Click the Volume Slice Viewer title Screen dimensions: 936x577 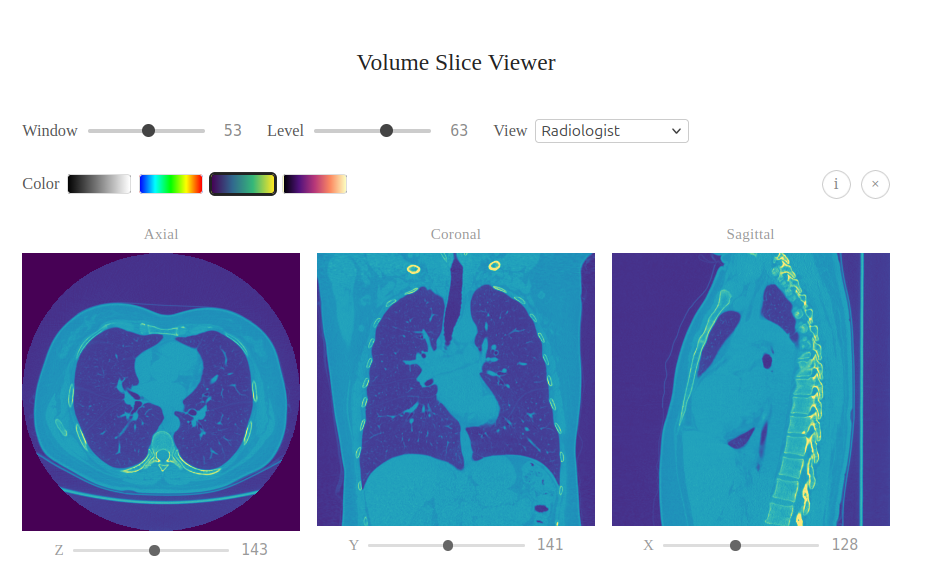pos(456,62)
